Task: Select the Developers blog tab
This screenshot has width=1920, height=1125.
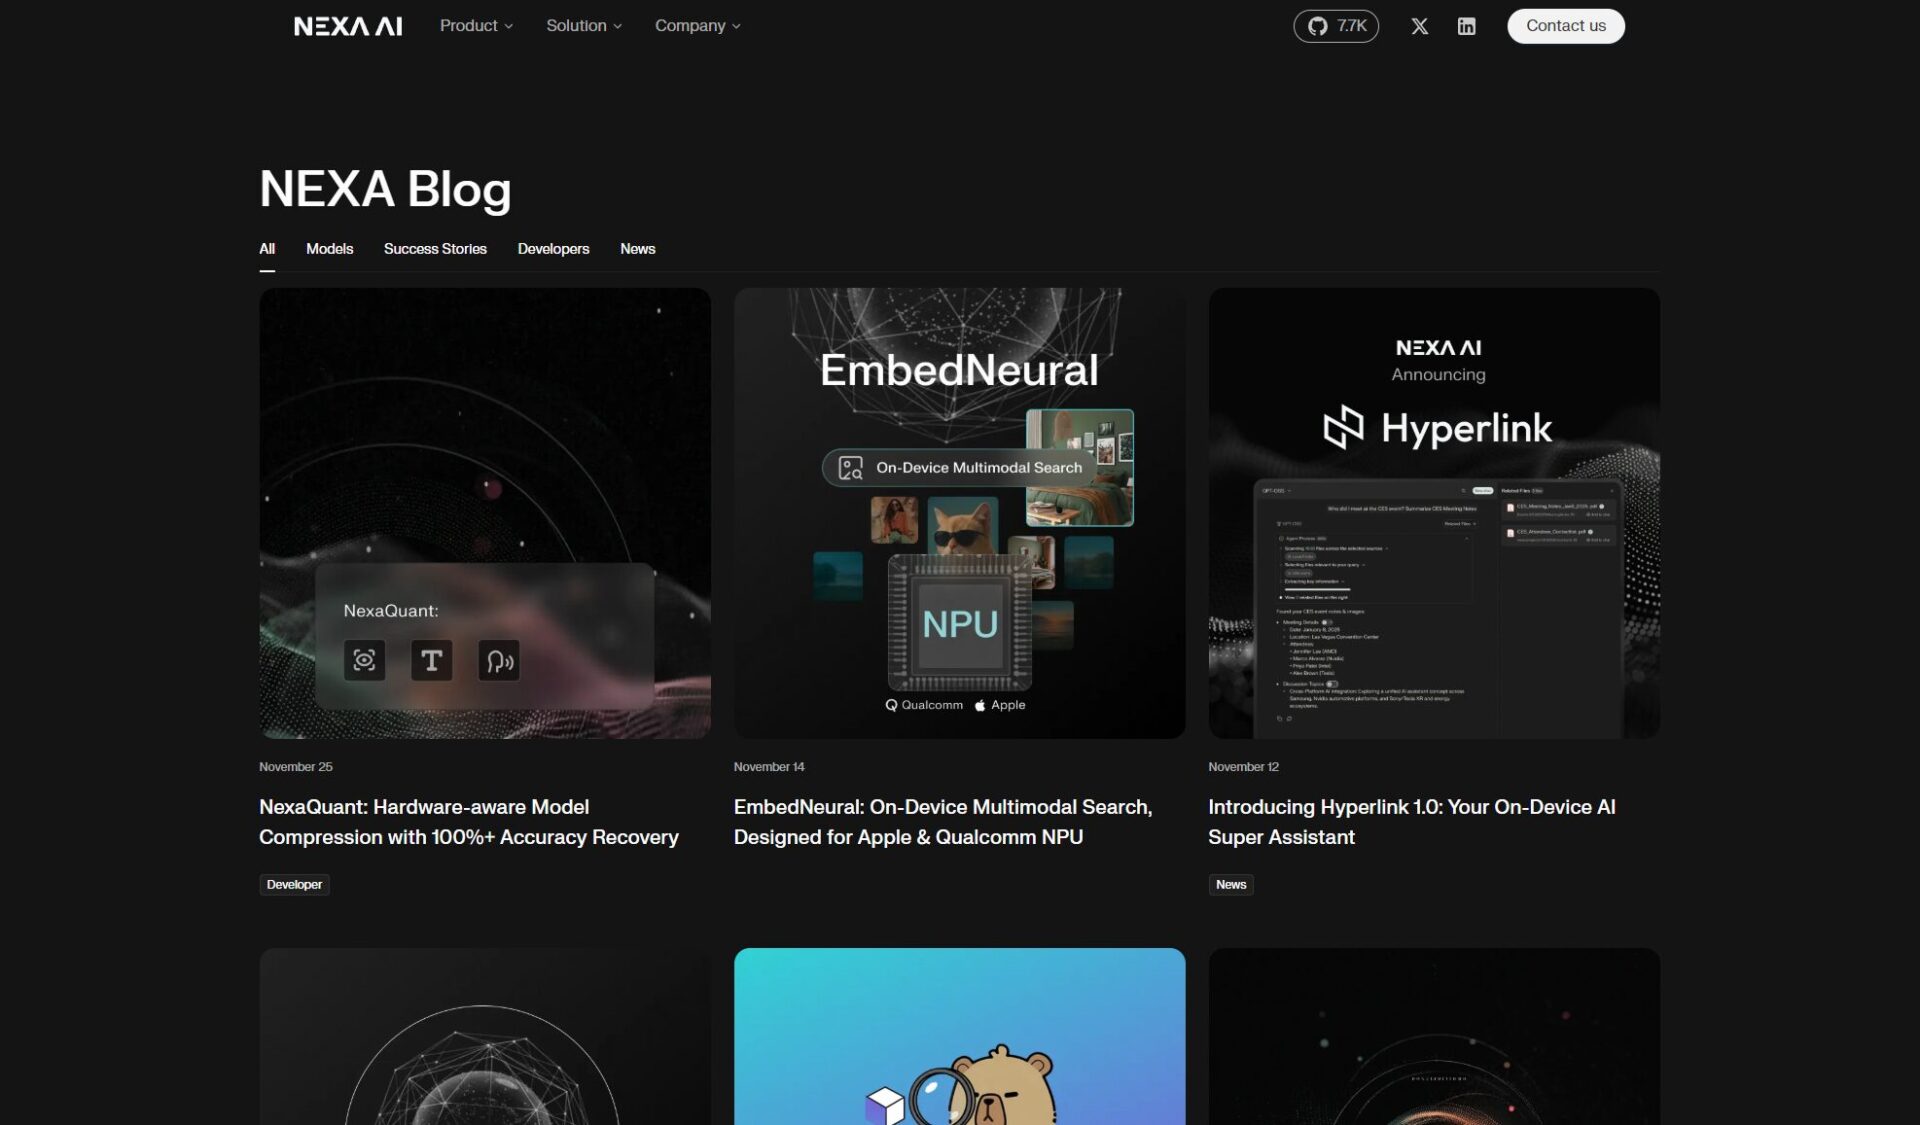Action: (x=553, y=249)
